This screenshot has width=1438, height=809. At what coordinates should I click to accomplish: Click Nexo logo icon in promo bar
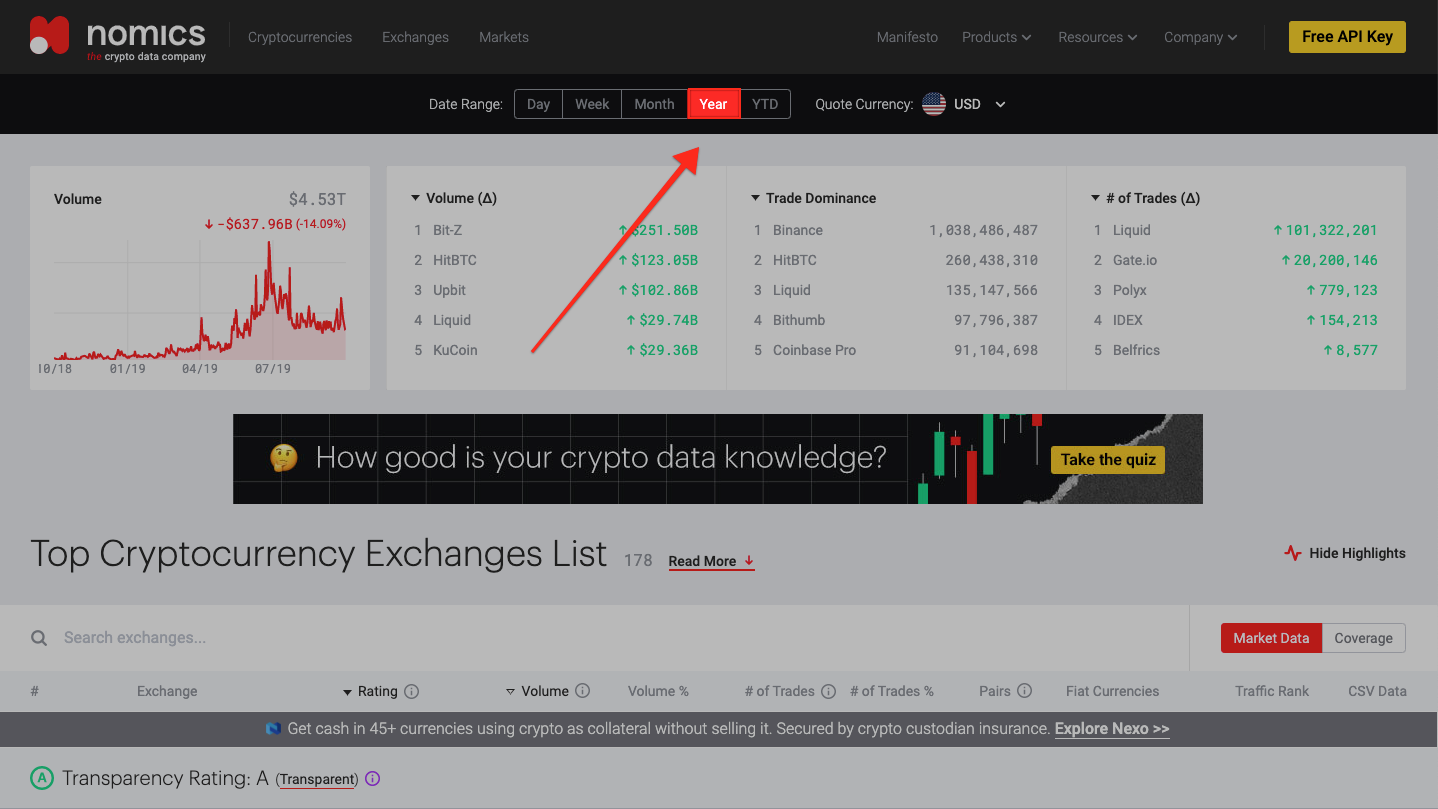(x=273, y=729)
